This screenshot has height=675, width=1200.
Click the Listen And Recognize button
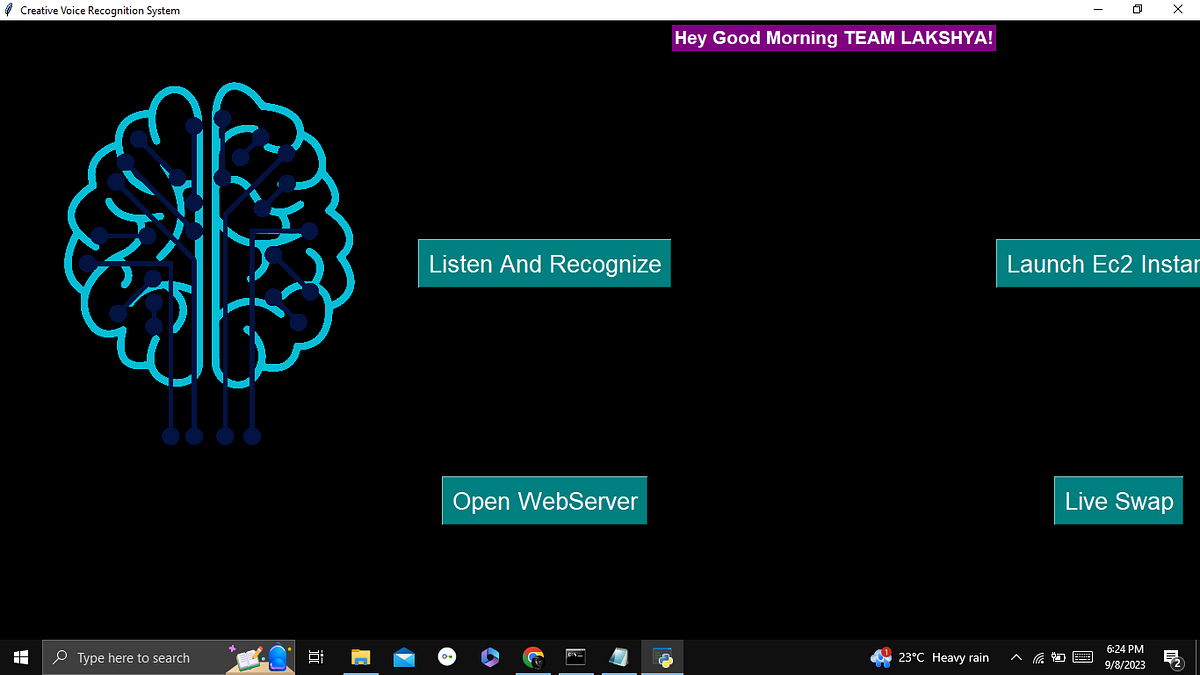(x=544, y=263)
